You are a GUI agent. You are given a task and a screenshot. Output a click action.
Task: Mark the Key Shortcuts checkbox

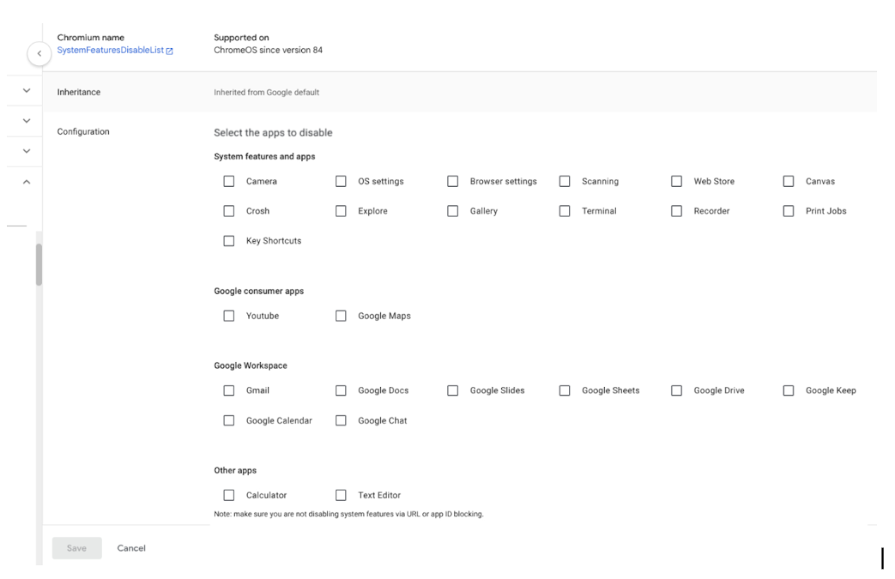click(229, 240)
